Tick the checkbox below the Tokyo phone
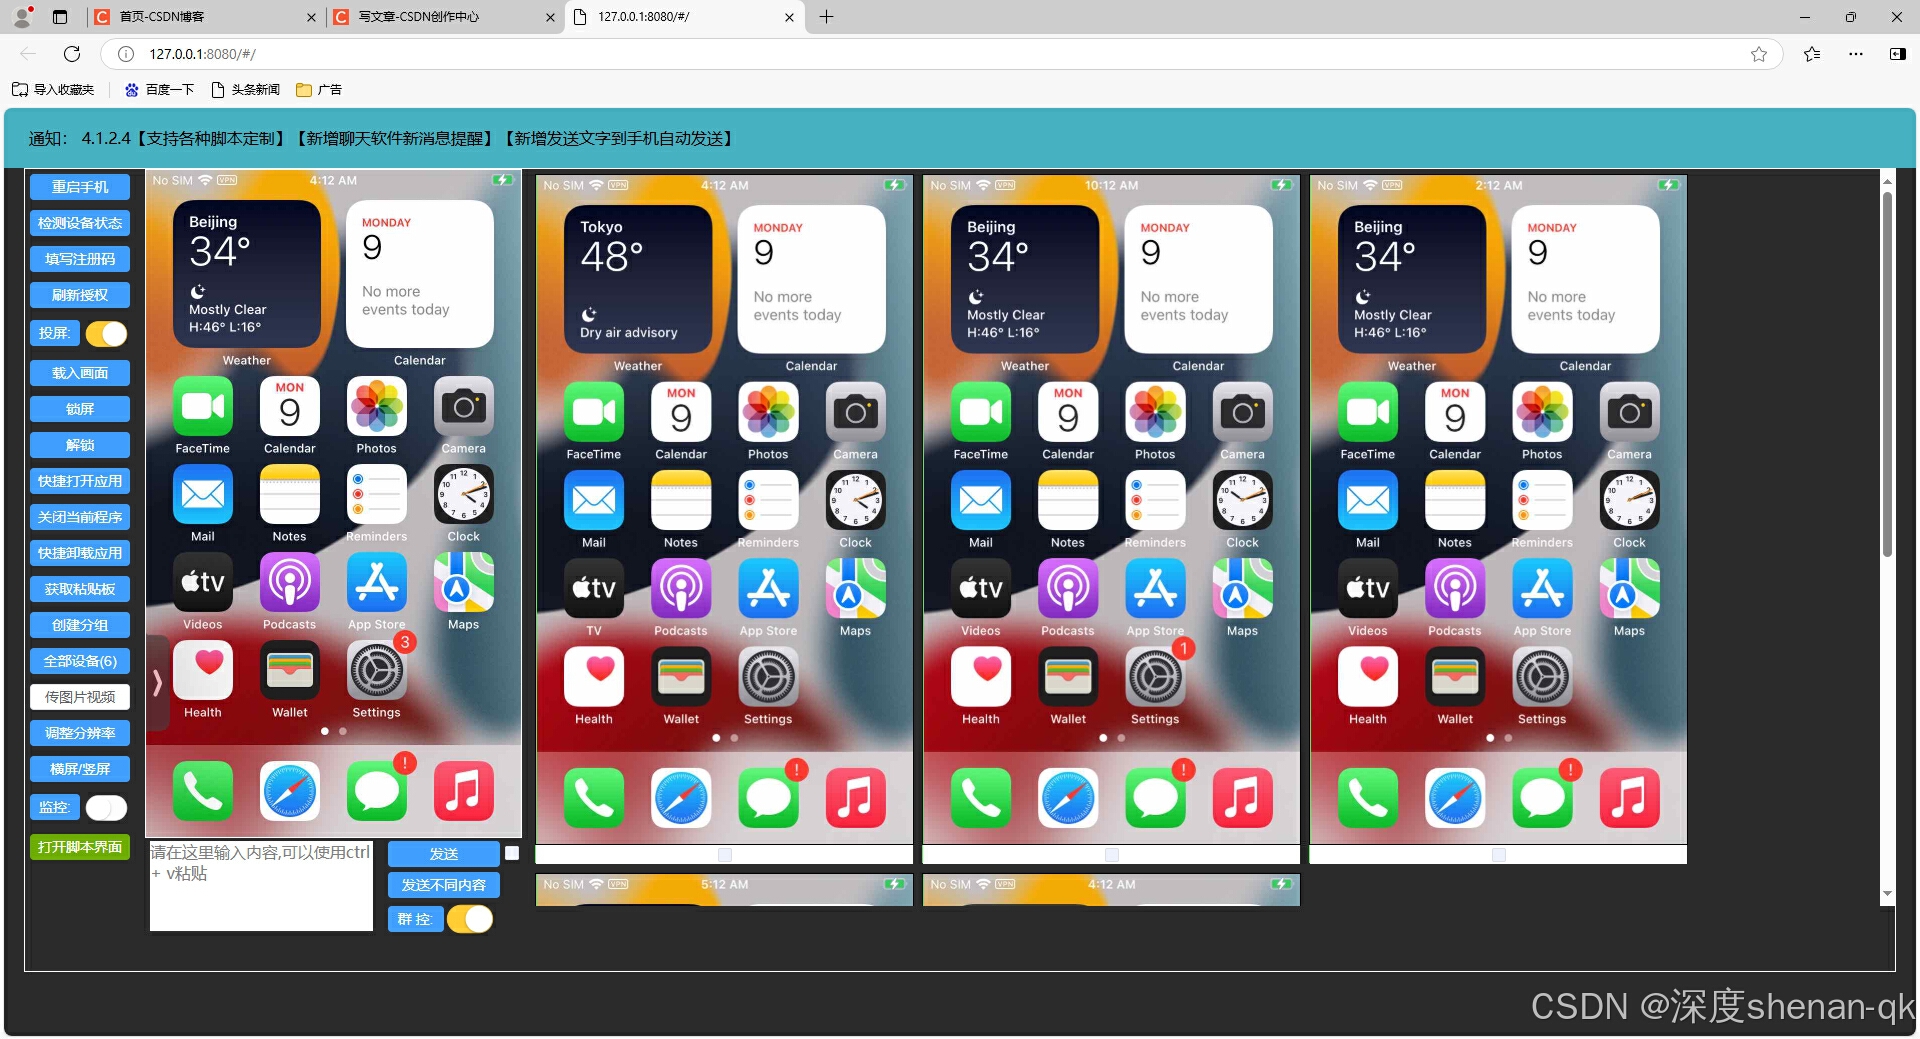The width and height of the screenshot is (1920, 1039). 725,855
